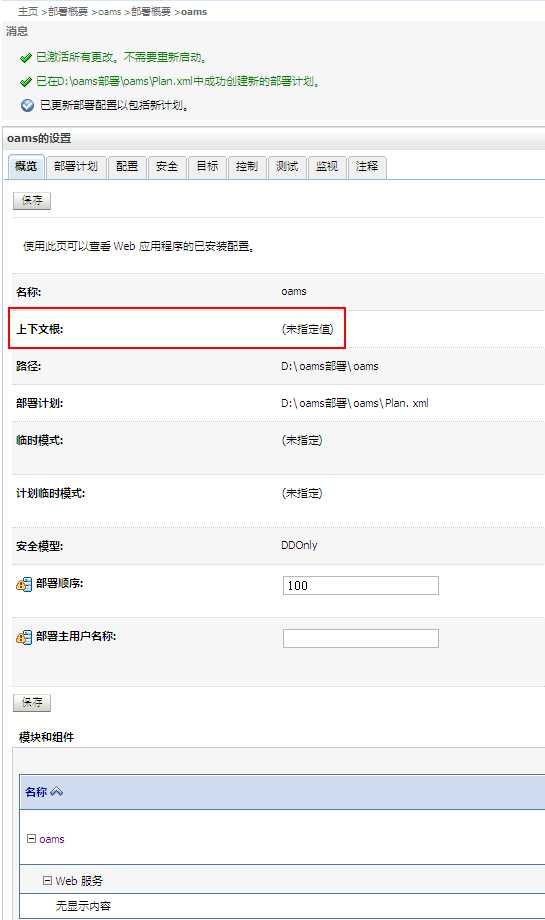
Task: Click the Plan.xml deployment plan value
Action: click(x=355, y=403)
